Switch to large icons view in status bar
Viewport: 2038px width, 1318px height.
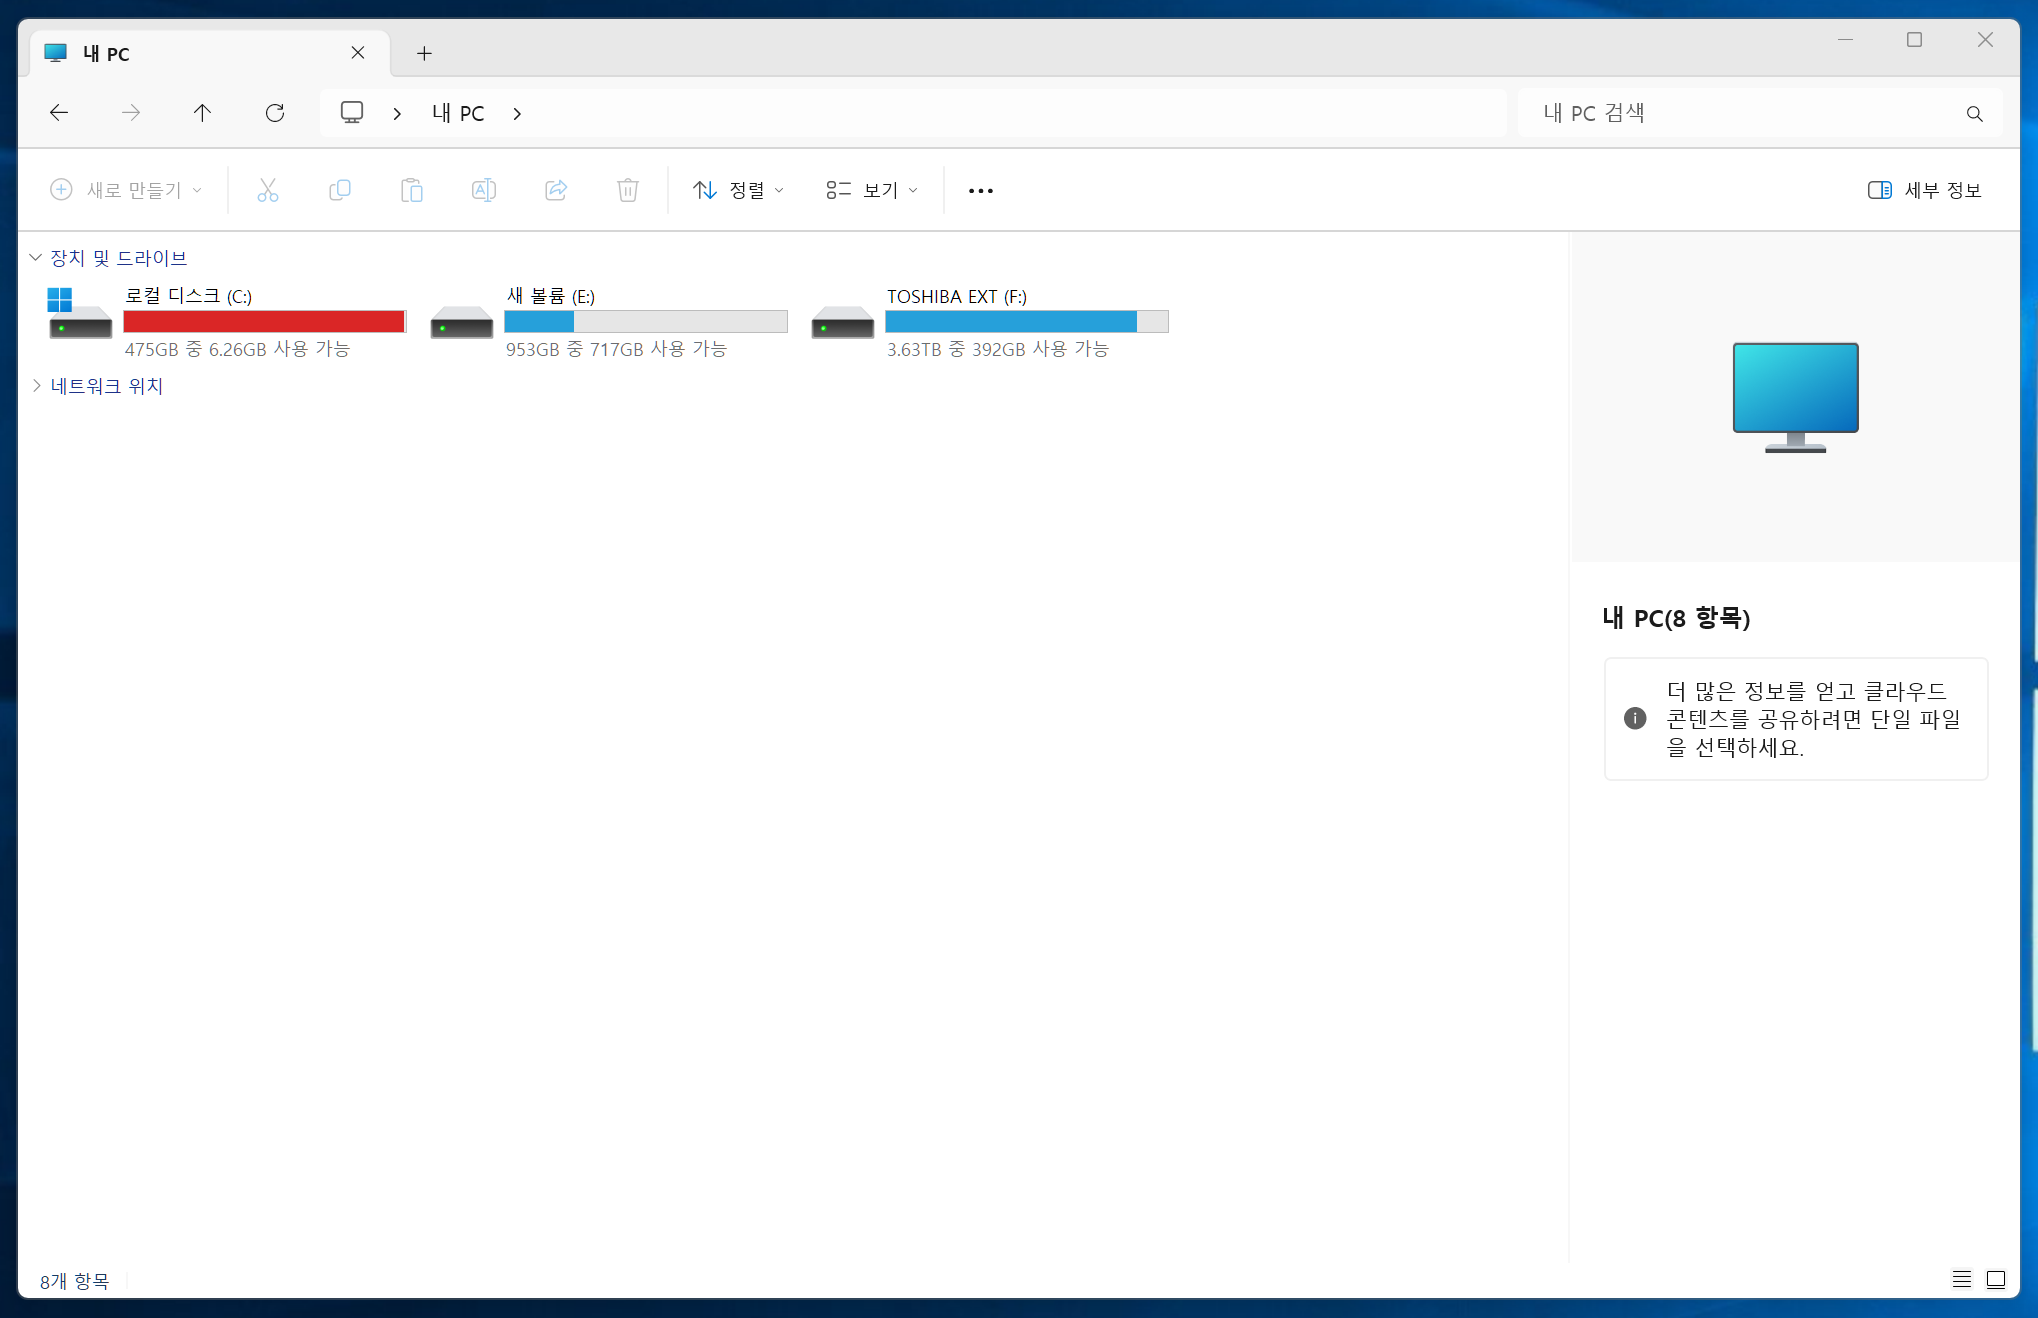tap(1995, 1279)
